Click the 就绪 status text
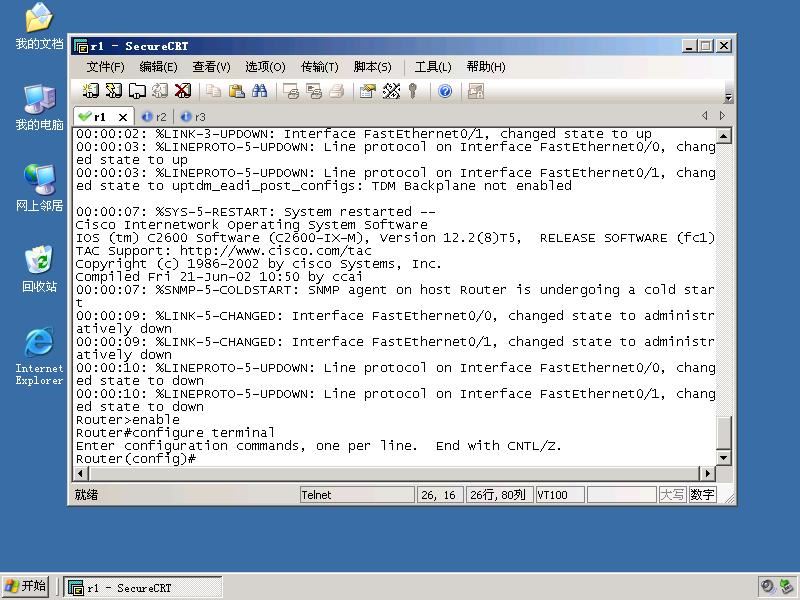The width and height of the screenshot is (800, 600). tap(86, 495)
